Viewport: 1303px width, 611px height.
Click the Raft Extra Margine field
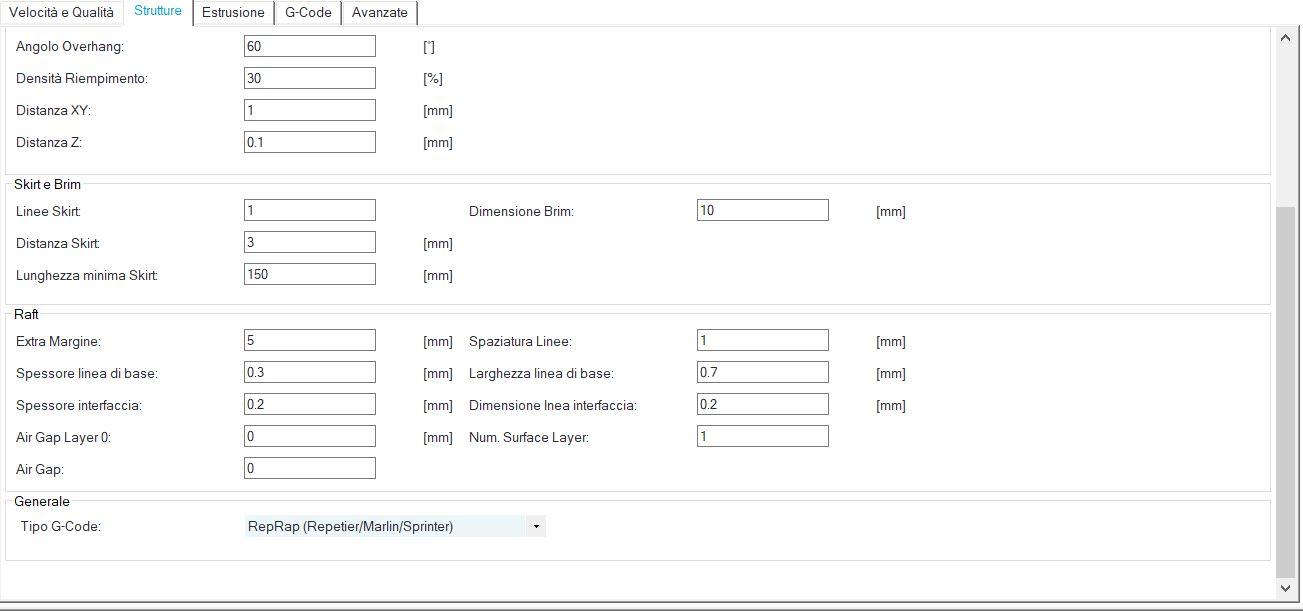[x=310, y=340]
